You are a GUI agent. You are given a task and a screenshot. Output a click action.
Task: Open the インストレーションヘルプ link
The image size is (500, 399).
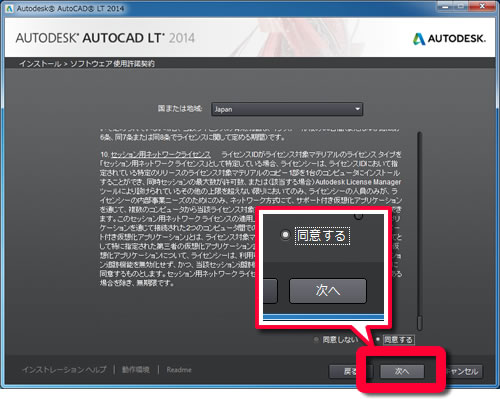pos(64,370)
